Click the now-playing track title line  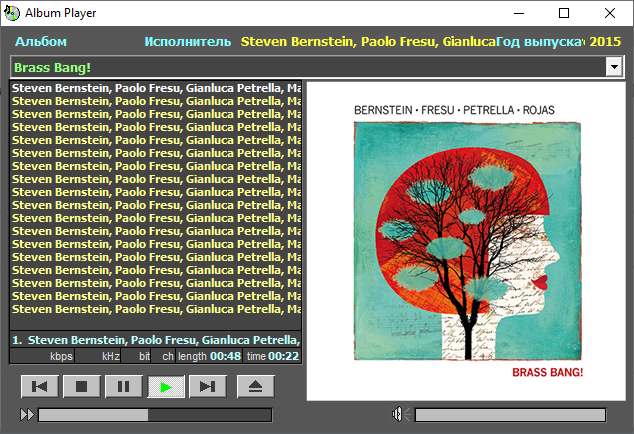(x=156, y=340)
